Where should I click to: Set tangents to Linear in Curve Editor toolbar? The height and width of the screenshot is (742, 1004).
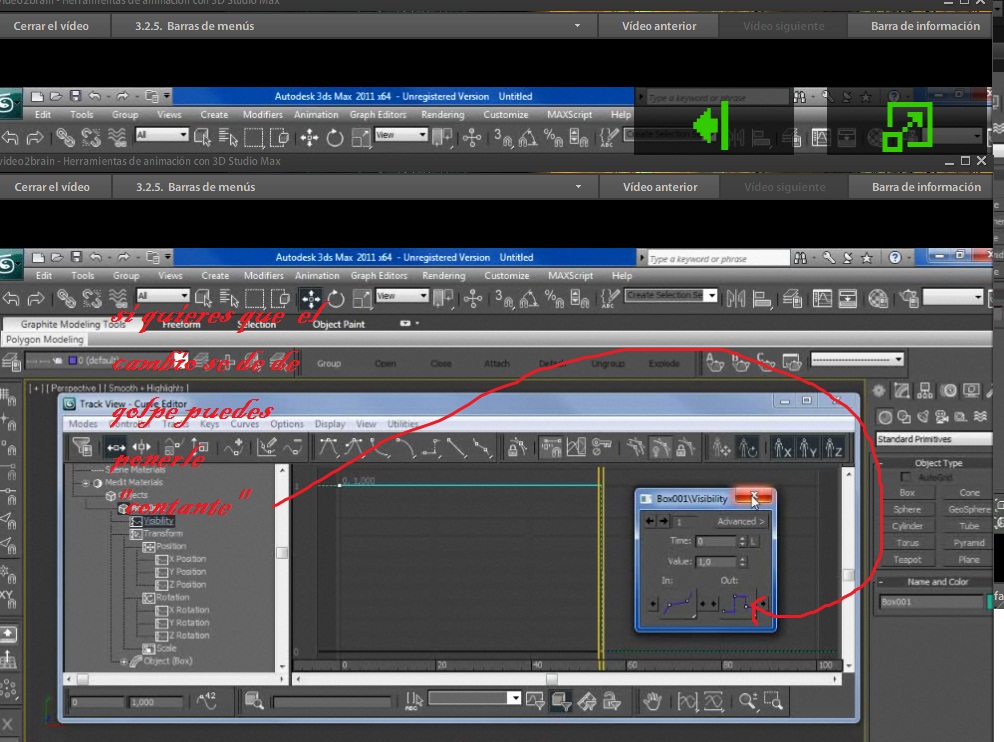coord(457,447)
